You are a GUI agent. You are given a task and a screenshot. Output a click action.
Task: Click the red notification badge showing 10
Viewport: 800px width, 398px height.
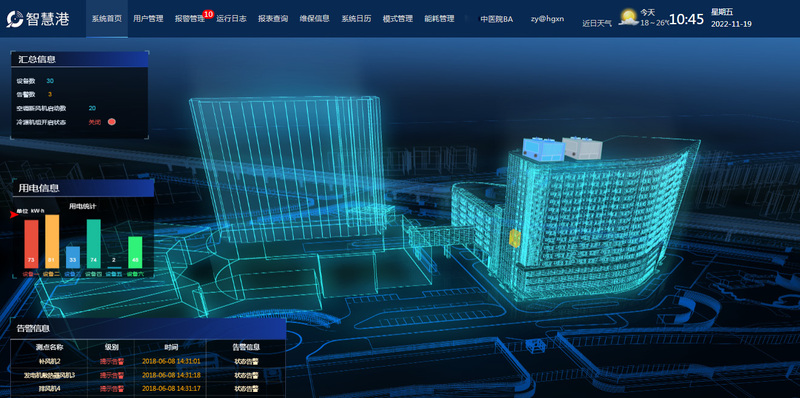click(x=208, y=14)
